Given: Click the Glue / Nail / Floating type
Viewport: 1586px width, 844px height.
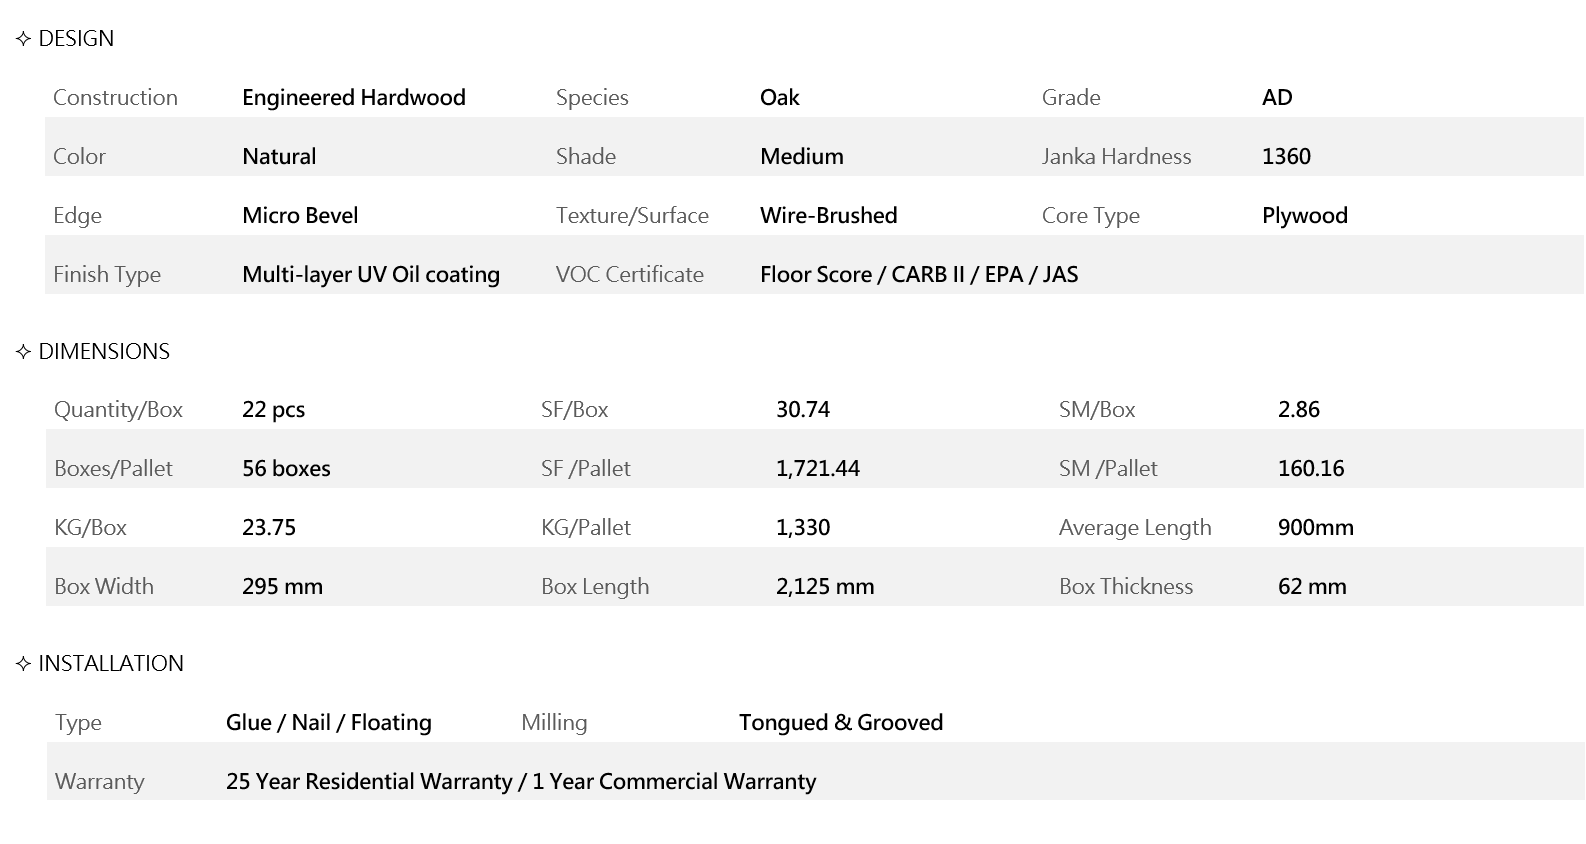Looking at the screenshot, I should pos(329,723).
